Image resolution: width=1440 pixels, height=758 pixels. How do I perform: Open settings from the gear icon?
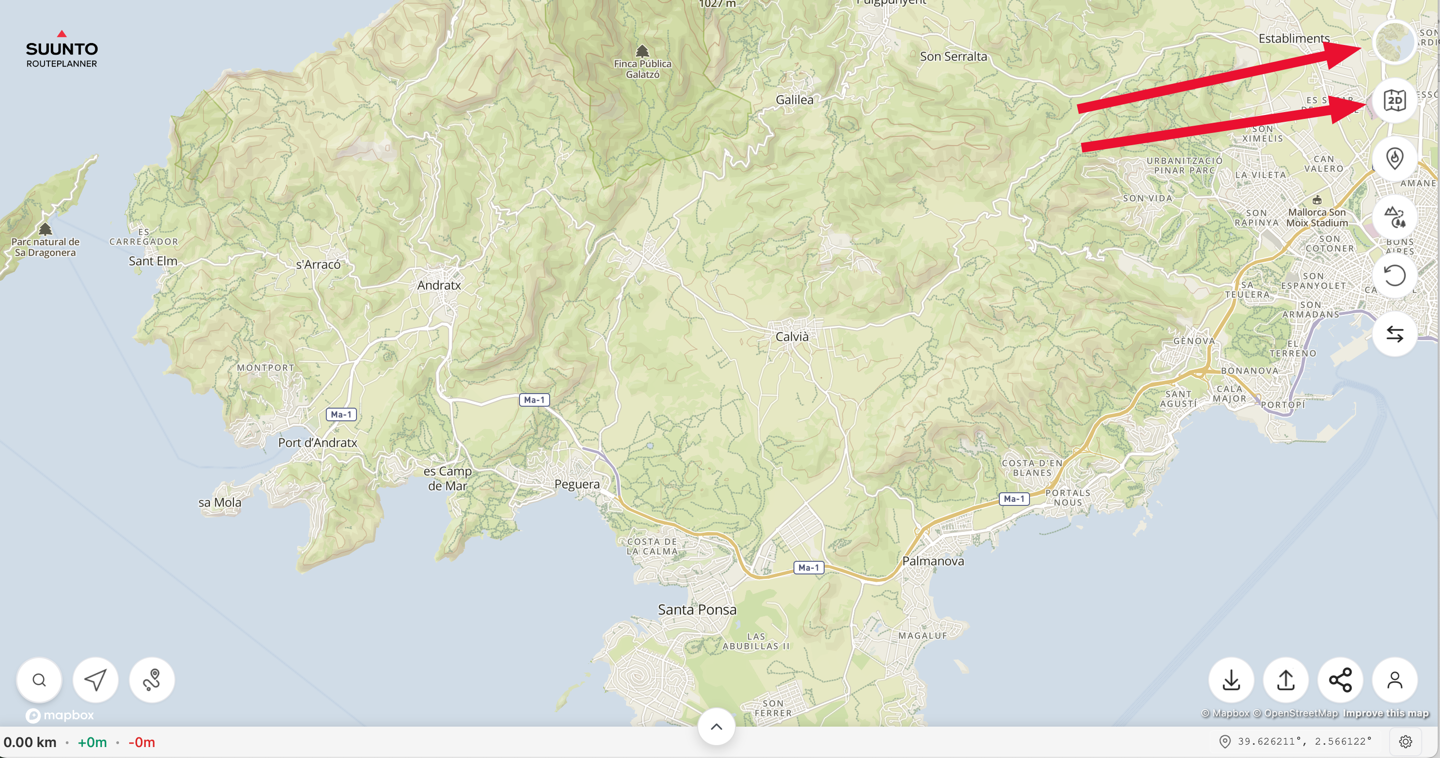(x=1405, y=742)
